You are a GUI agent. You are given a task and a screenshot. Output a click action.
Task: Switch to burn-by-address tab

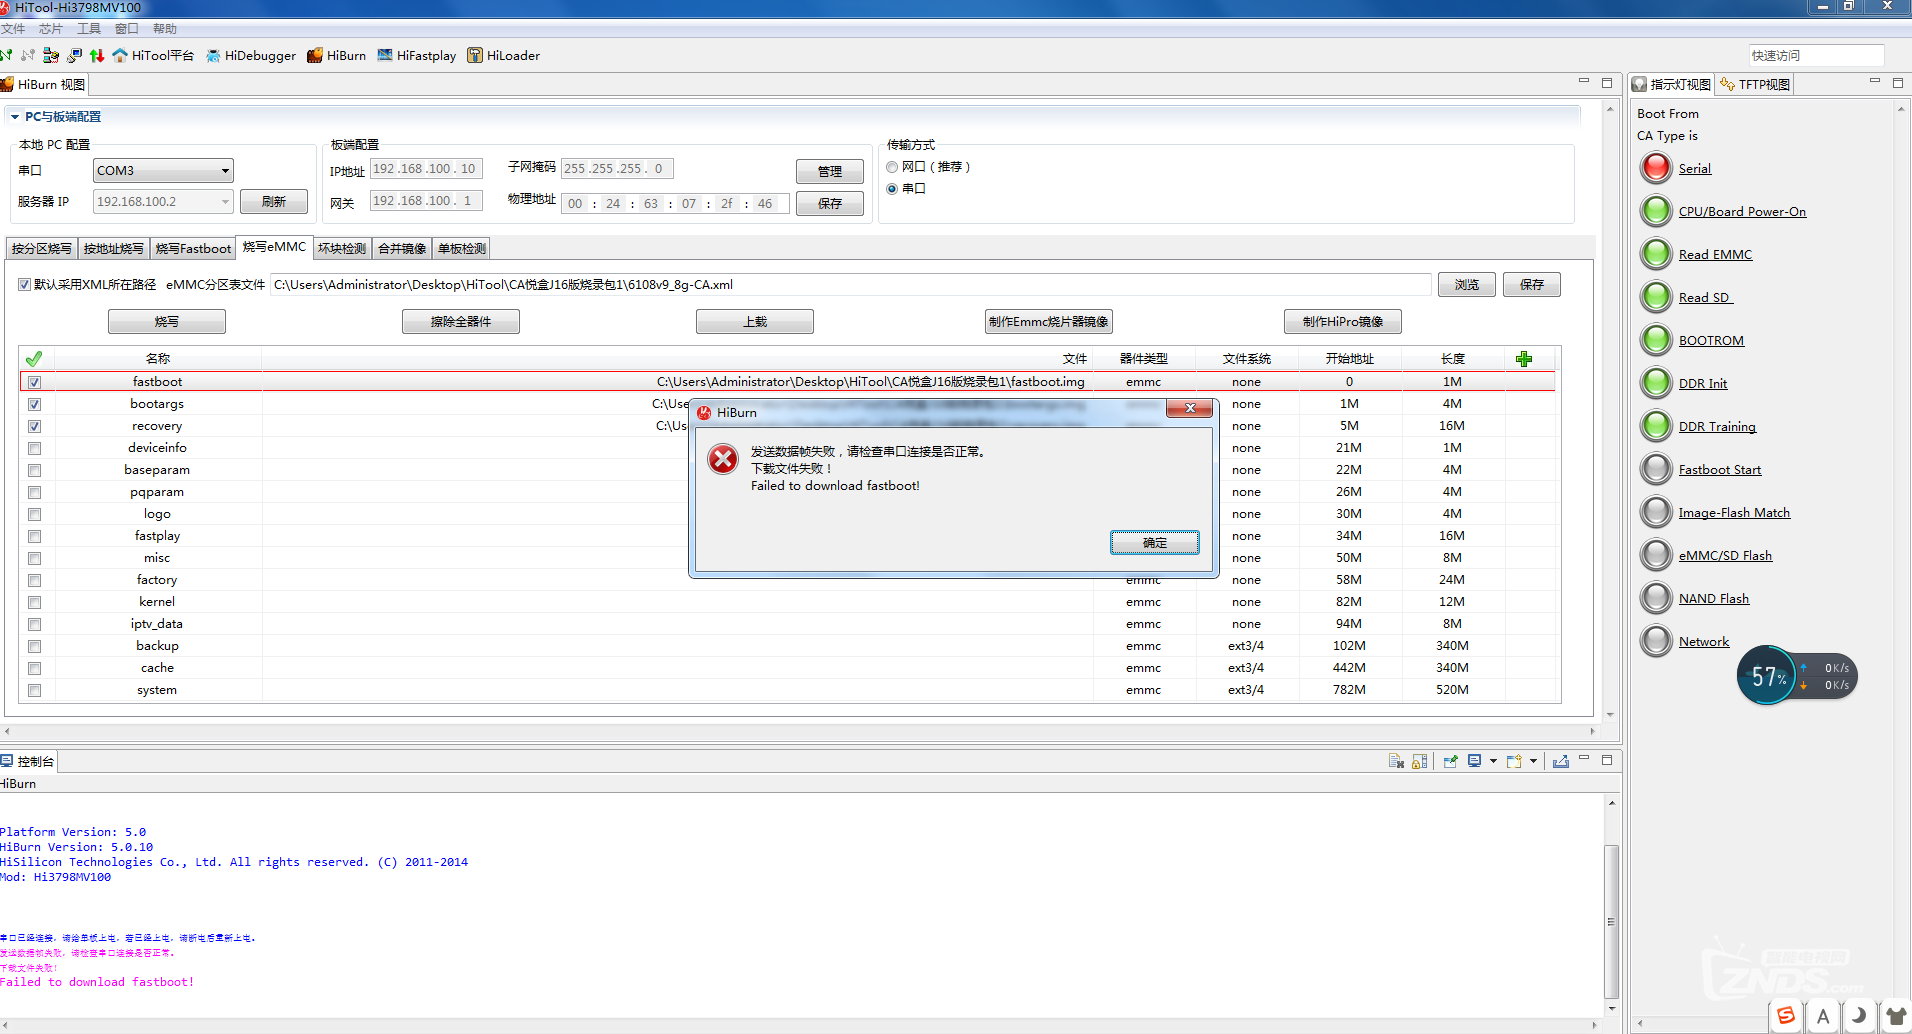click(x=113, y=248)
